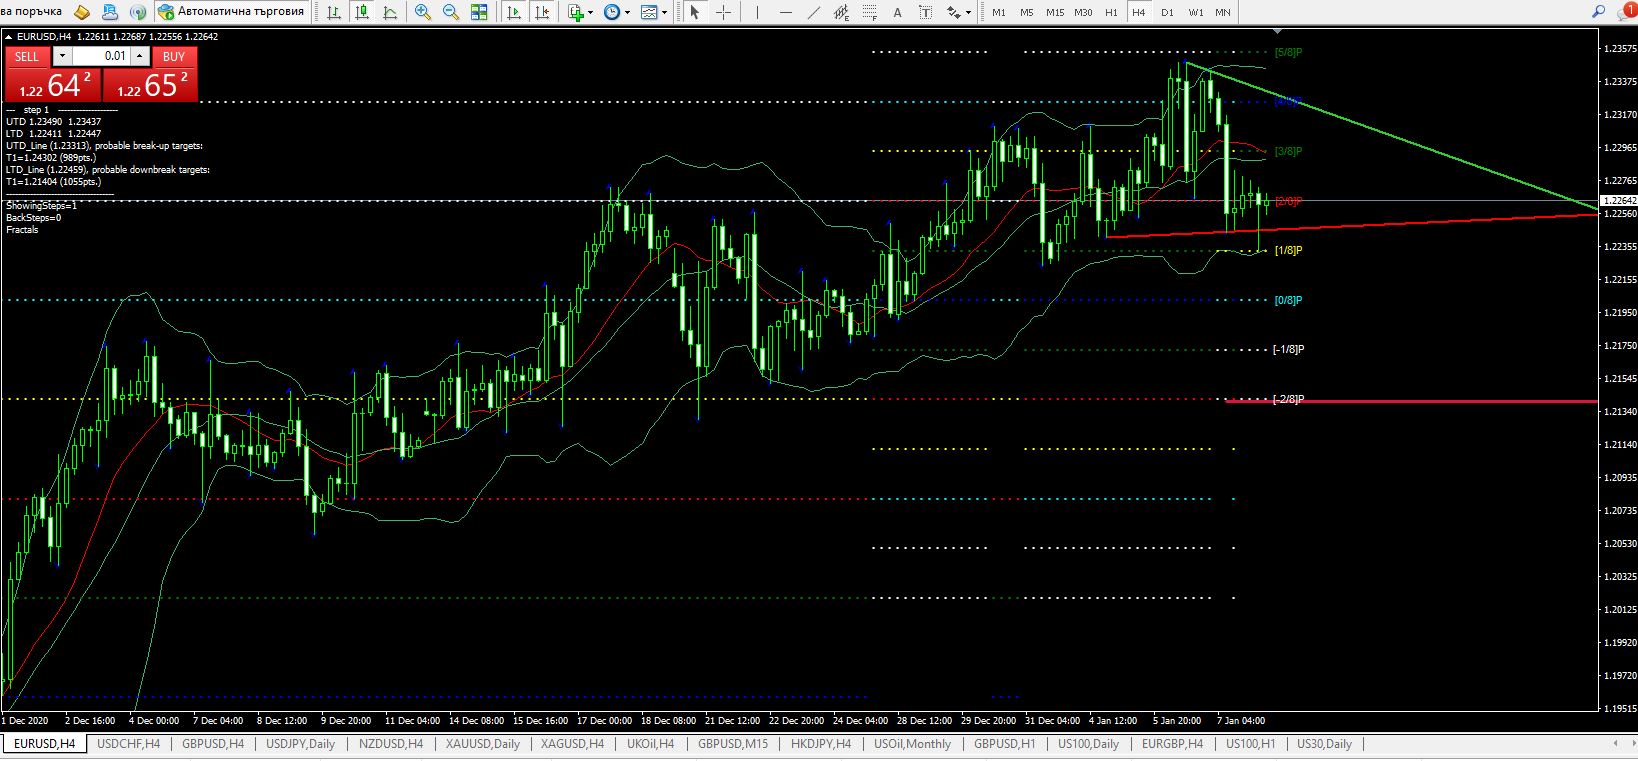Toggle chart shift from right edge
This screenshot has width=1638, height=761.
(x=541, y=12)
